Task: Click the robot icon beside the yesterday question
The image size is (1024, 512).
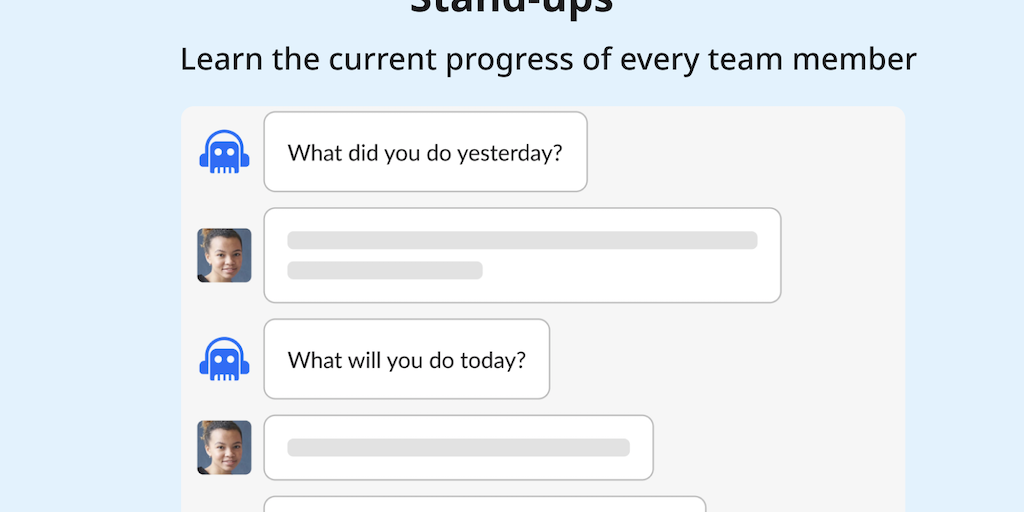Action: click(224, 152)
